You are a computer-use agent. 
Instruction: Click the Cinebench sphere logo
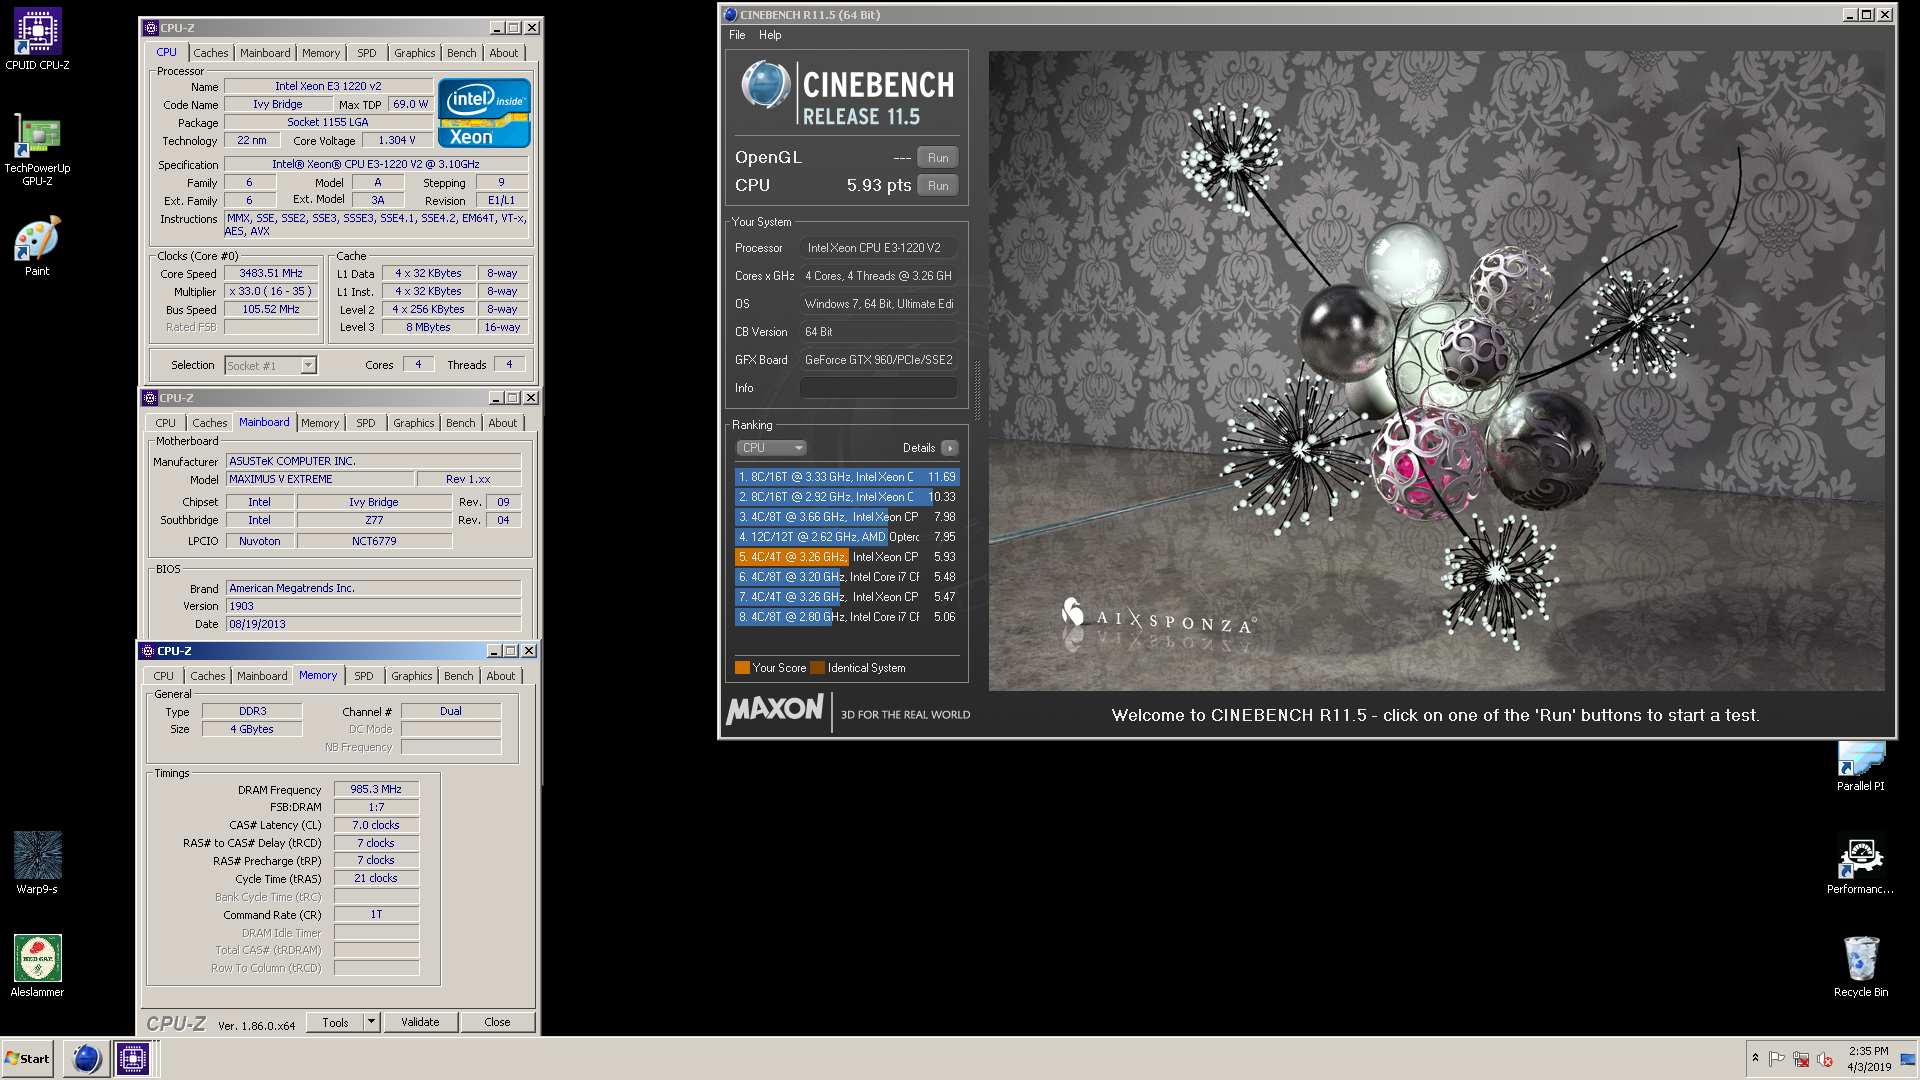(766, 85)
